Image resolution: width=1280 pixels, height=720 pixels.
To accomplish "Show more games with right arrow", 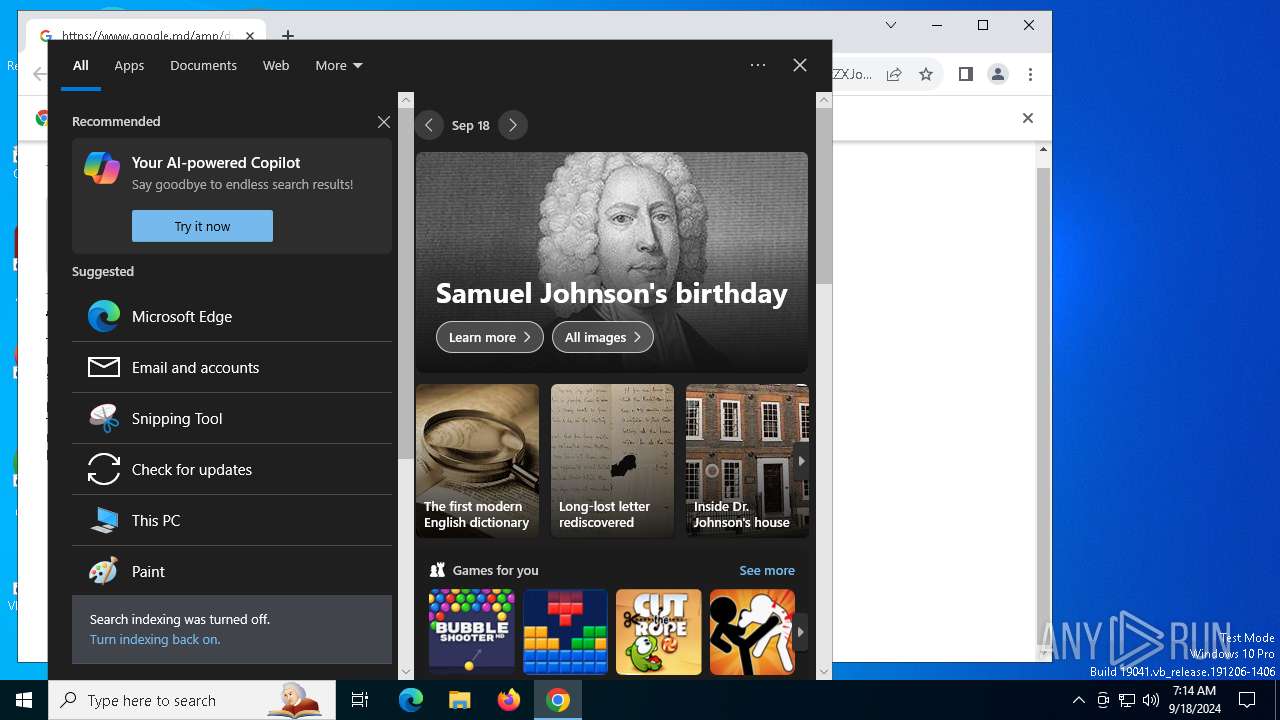I will (801, 632).
